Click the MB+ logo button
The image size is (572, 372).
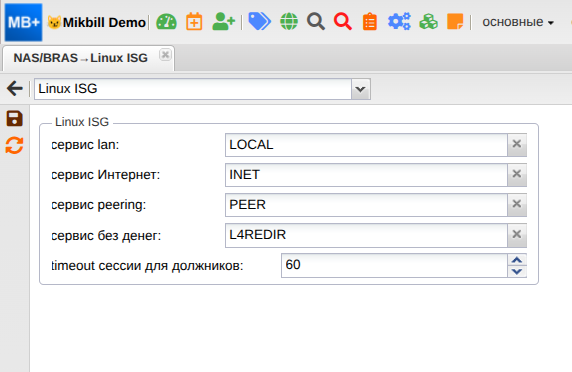click(23, 22)
